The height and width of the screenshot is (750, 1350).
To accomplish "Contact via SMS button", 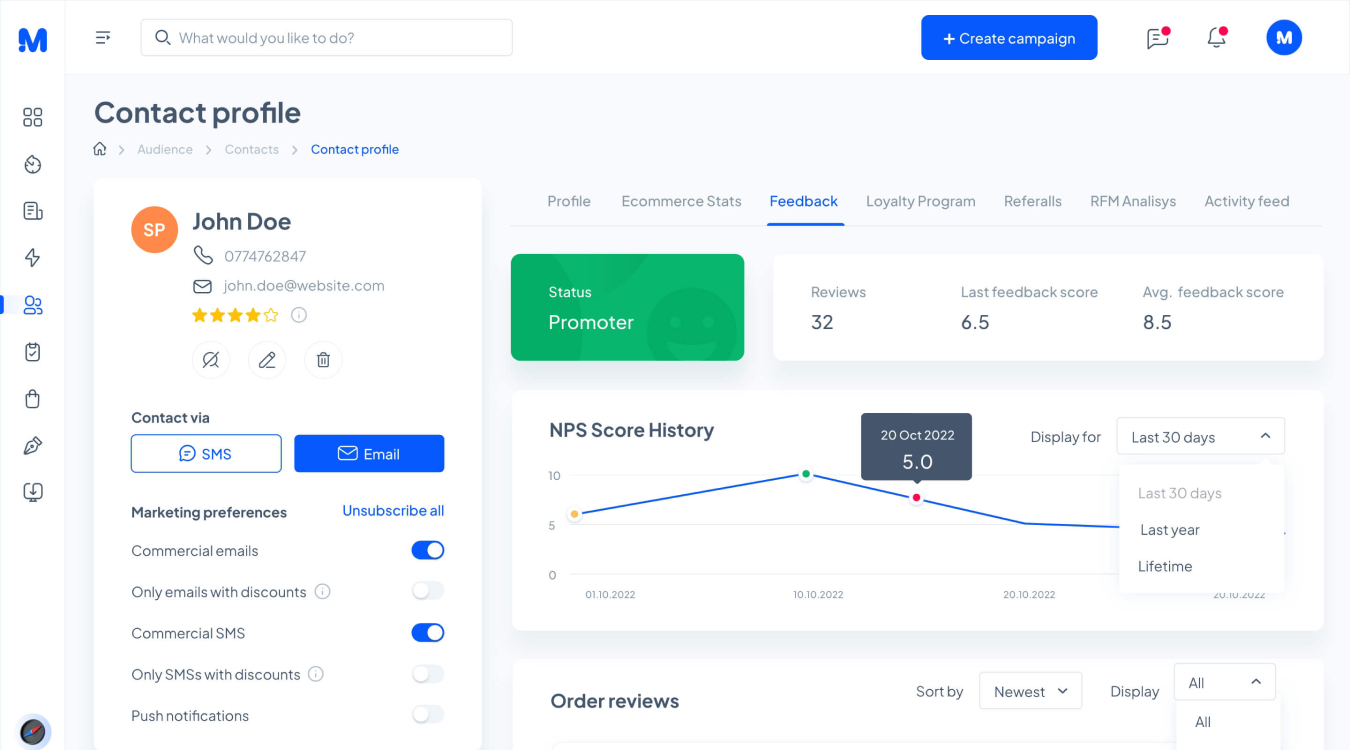I will pyautogui.click(x=206, y=454).
